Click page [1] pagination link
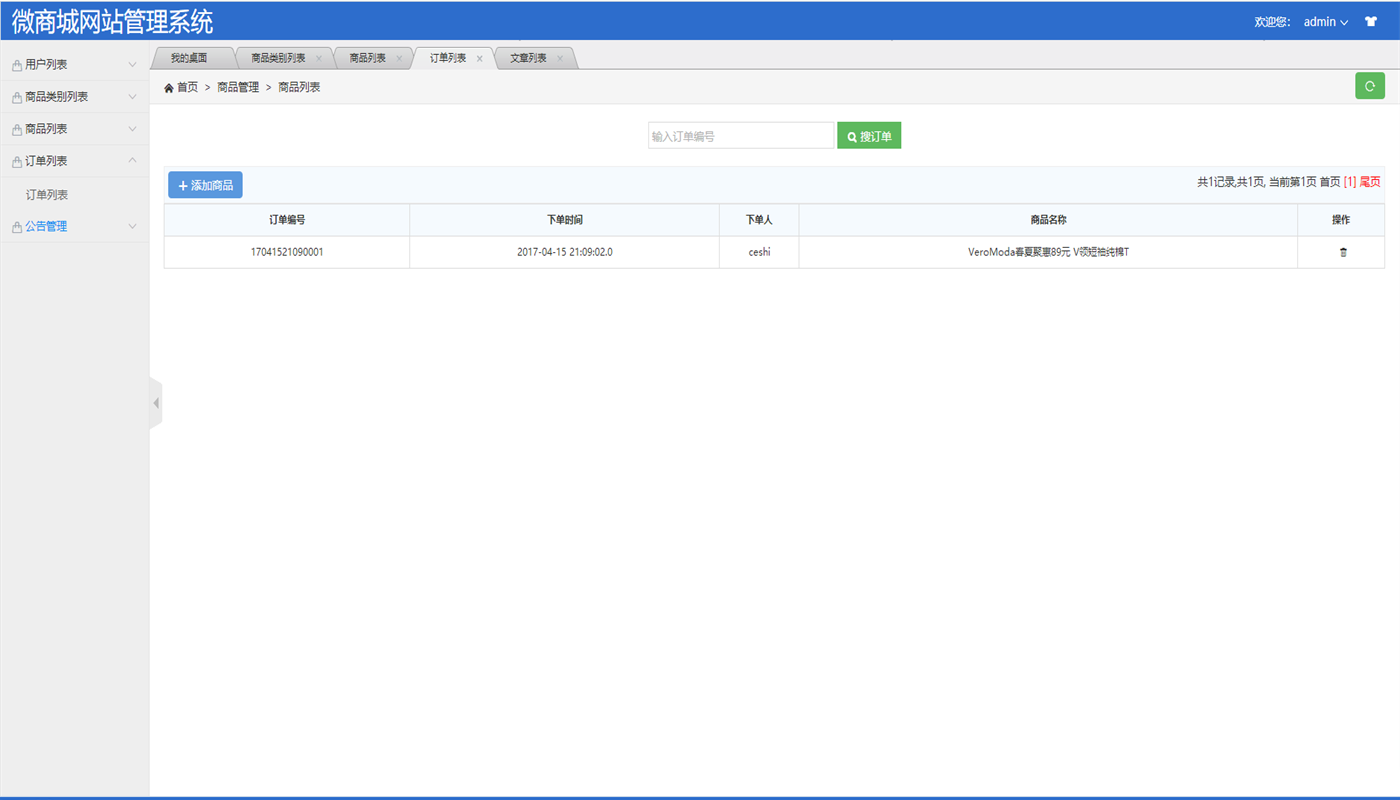1400x800 pixels. click(x=1350, y=182)
